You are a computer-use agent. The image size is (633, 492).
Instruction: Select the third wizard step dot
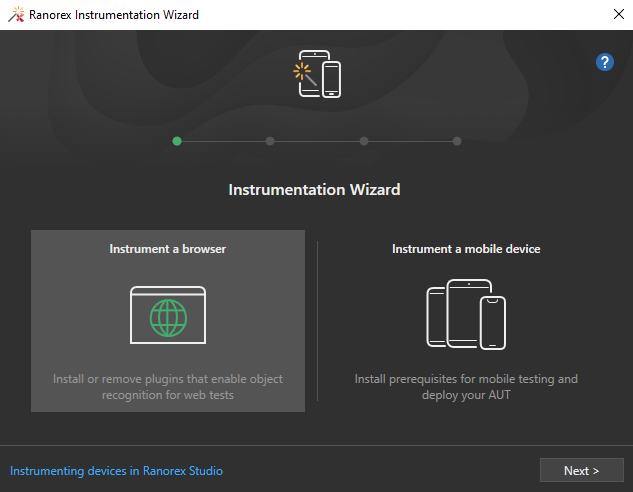364,141
